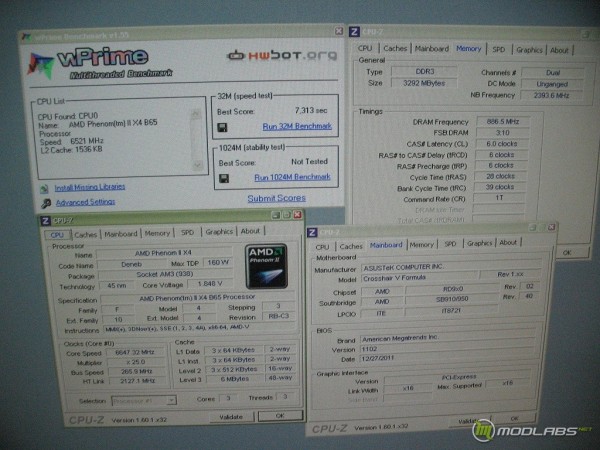This screenshot has width=600, height=450.
Task: Switch to Caches tab in the CPU window
Action: pos(85,235)
